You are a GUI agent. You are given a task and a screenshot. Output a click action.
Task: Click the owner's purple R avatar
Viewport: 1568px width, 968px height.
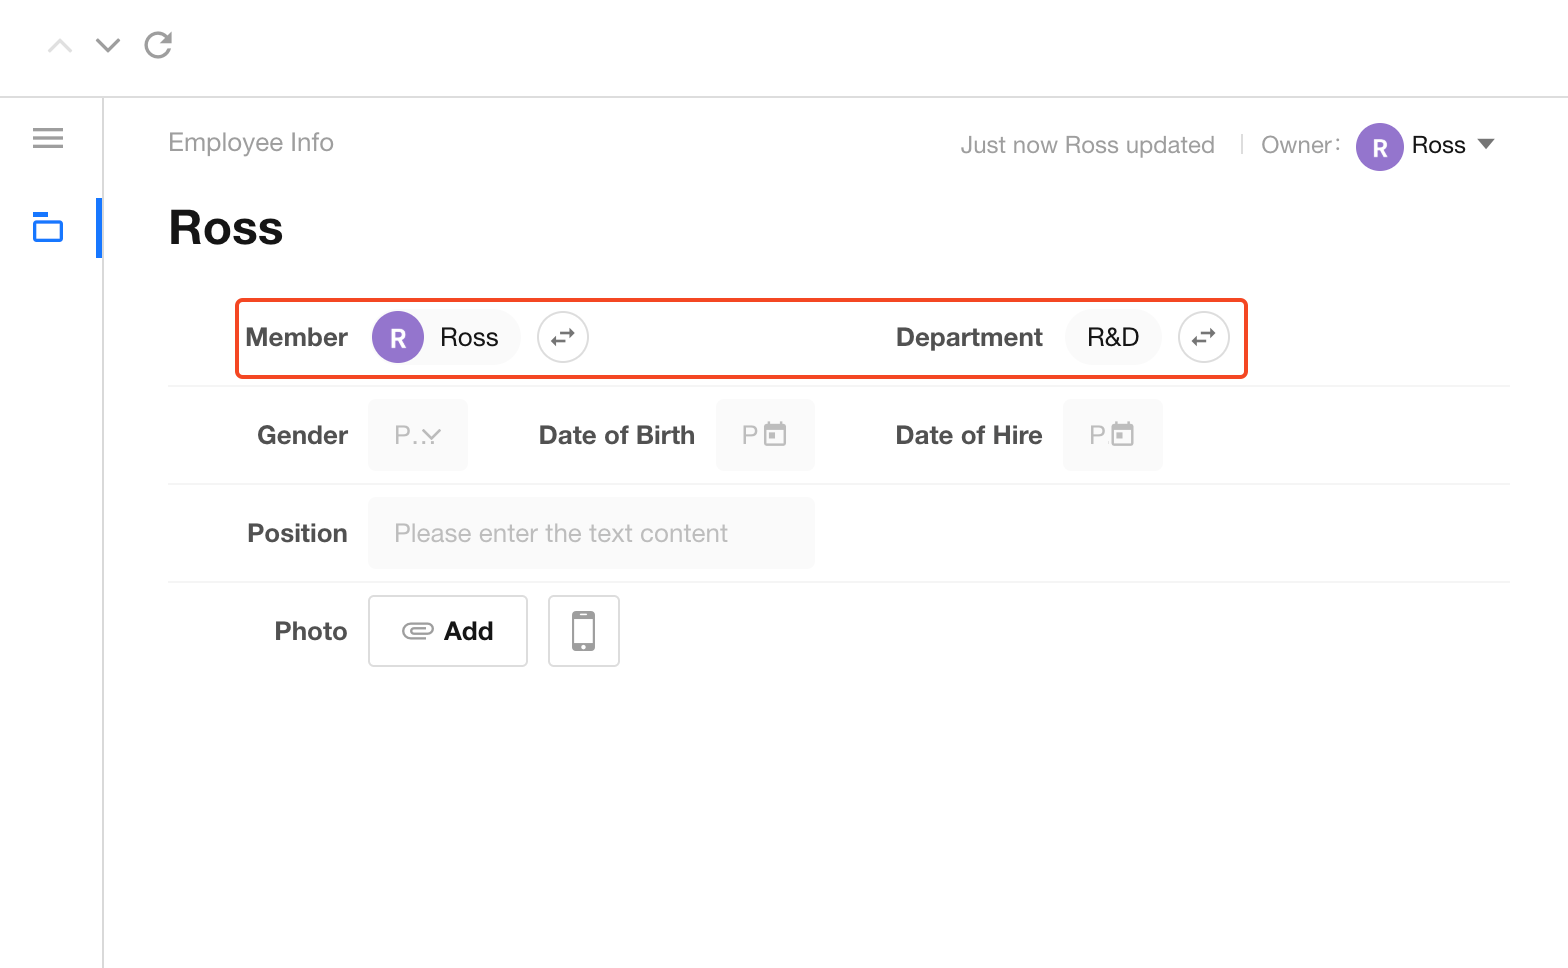(1379, 147)
